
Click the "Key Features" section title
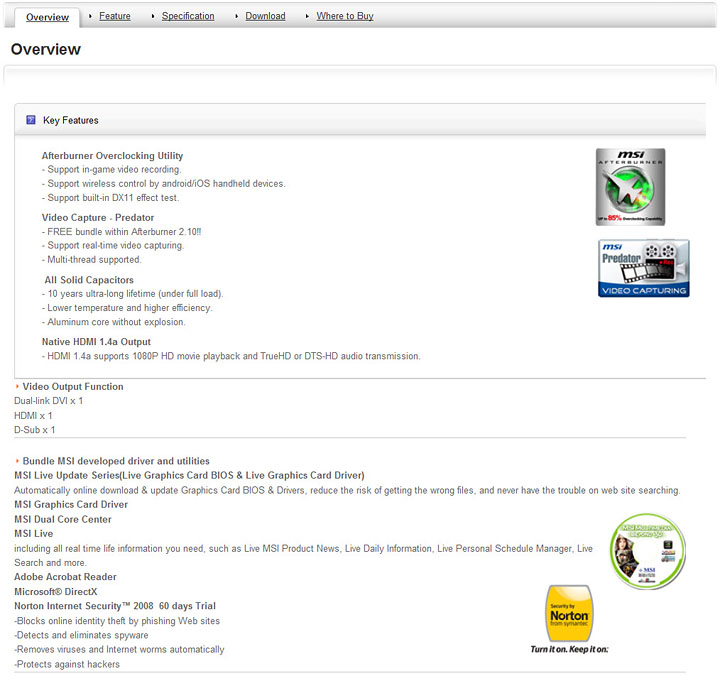coord(71,120)
